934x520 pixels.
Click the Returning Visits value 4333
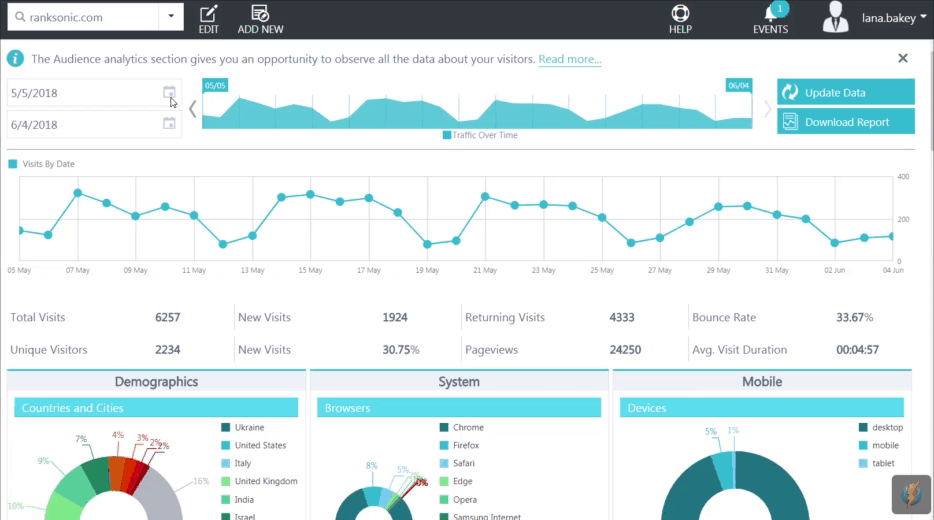pos(621,317)
